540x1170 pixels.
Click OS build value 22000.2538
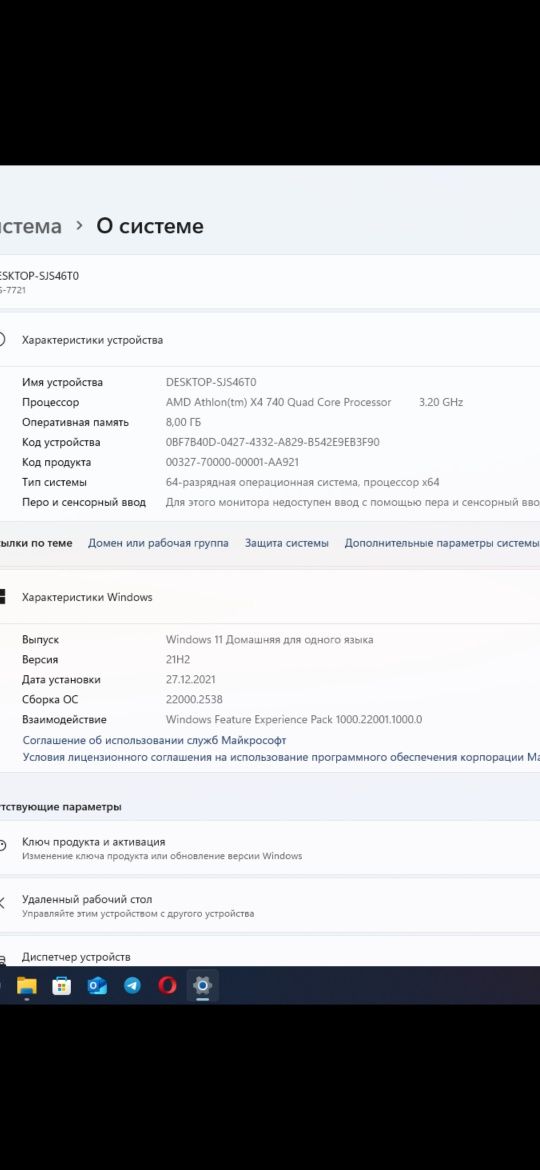point(194,700)
